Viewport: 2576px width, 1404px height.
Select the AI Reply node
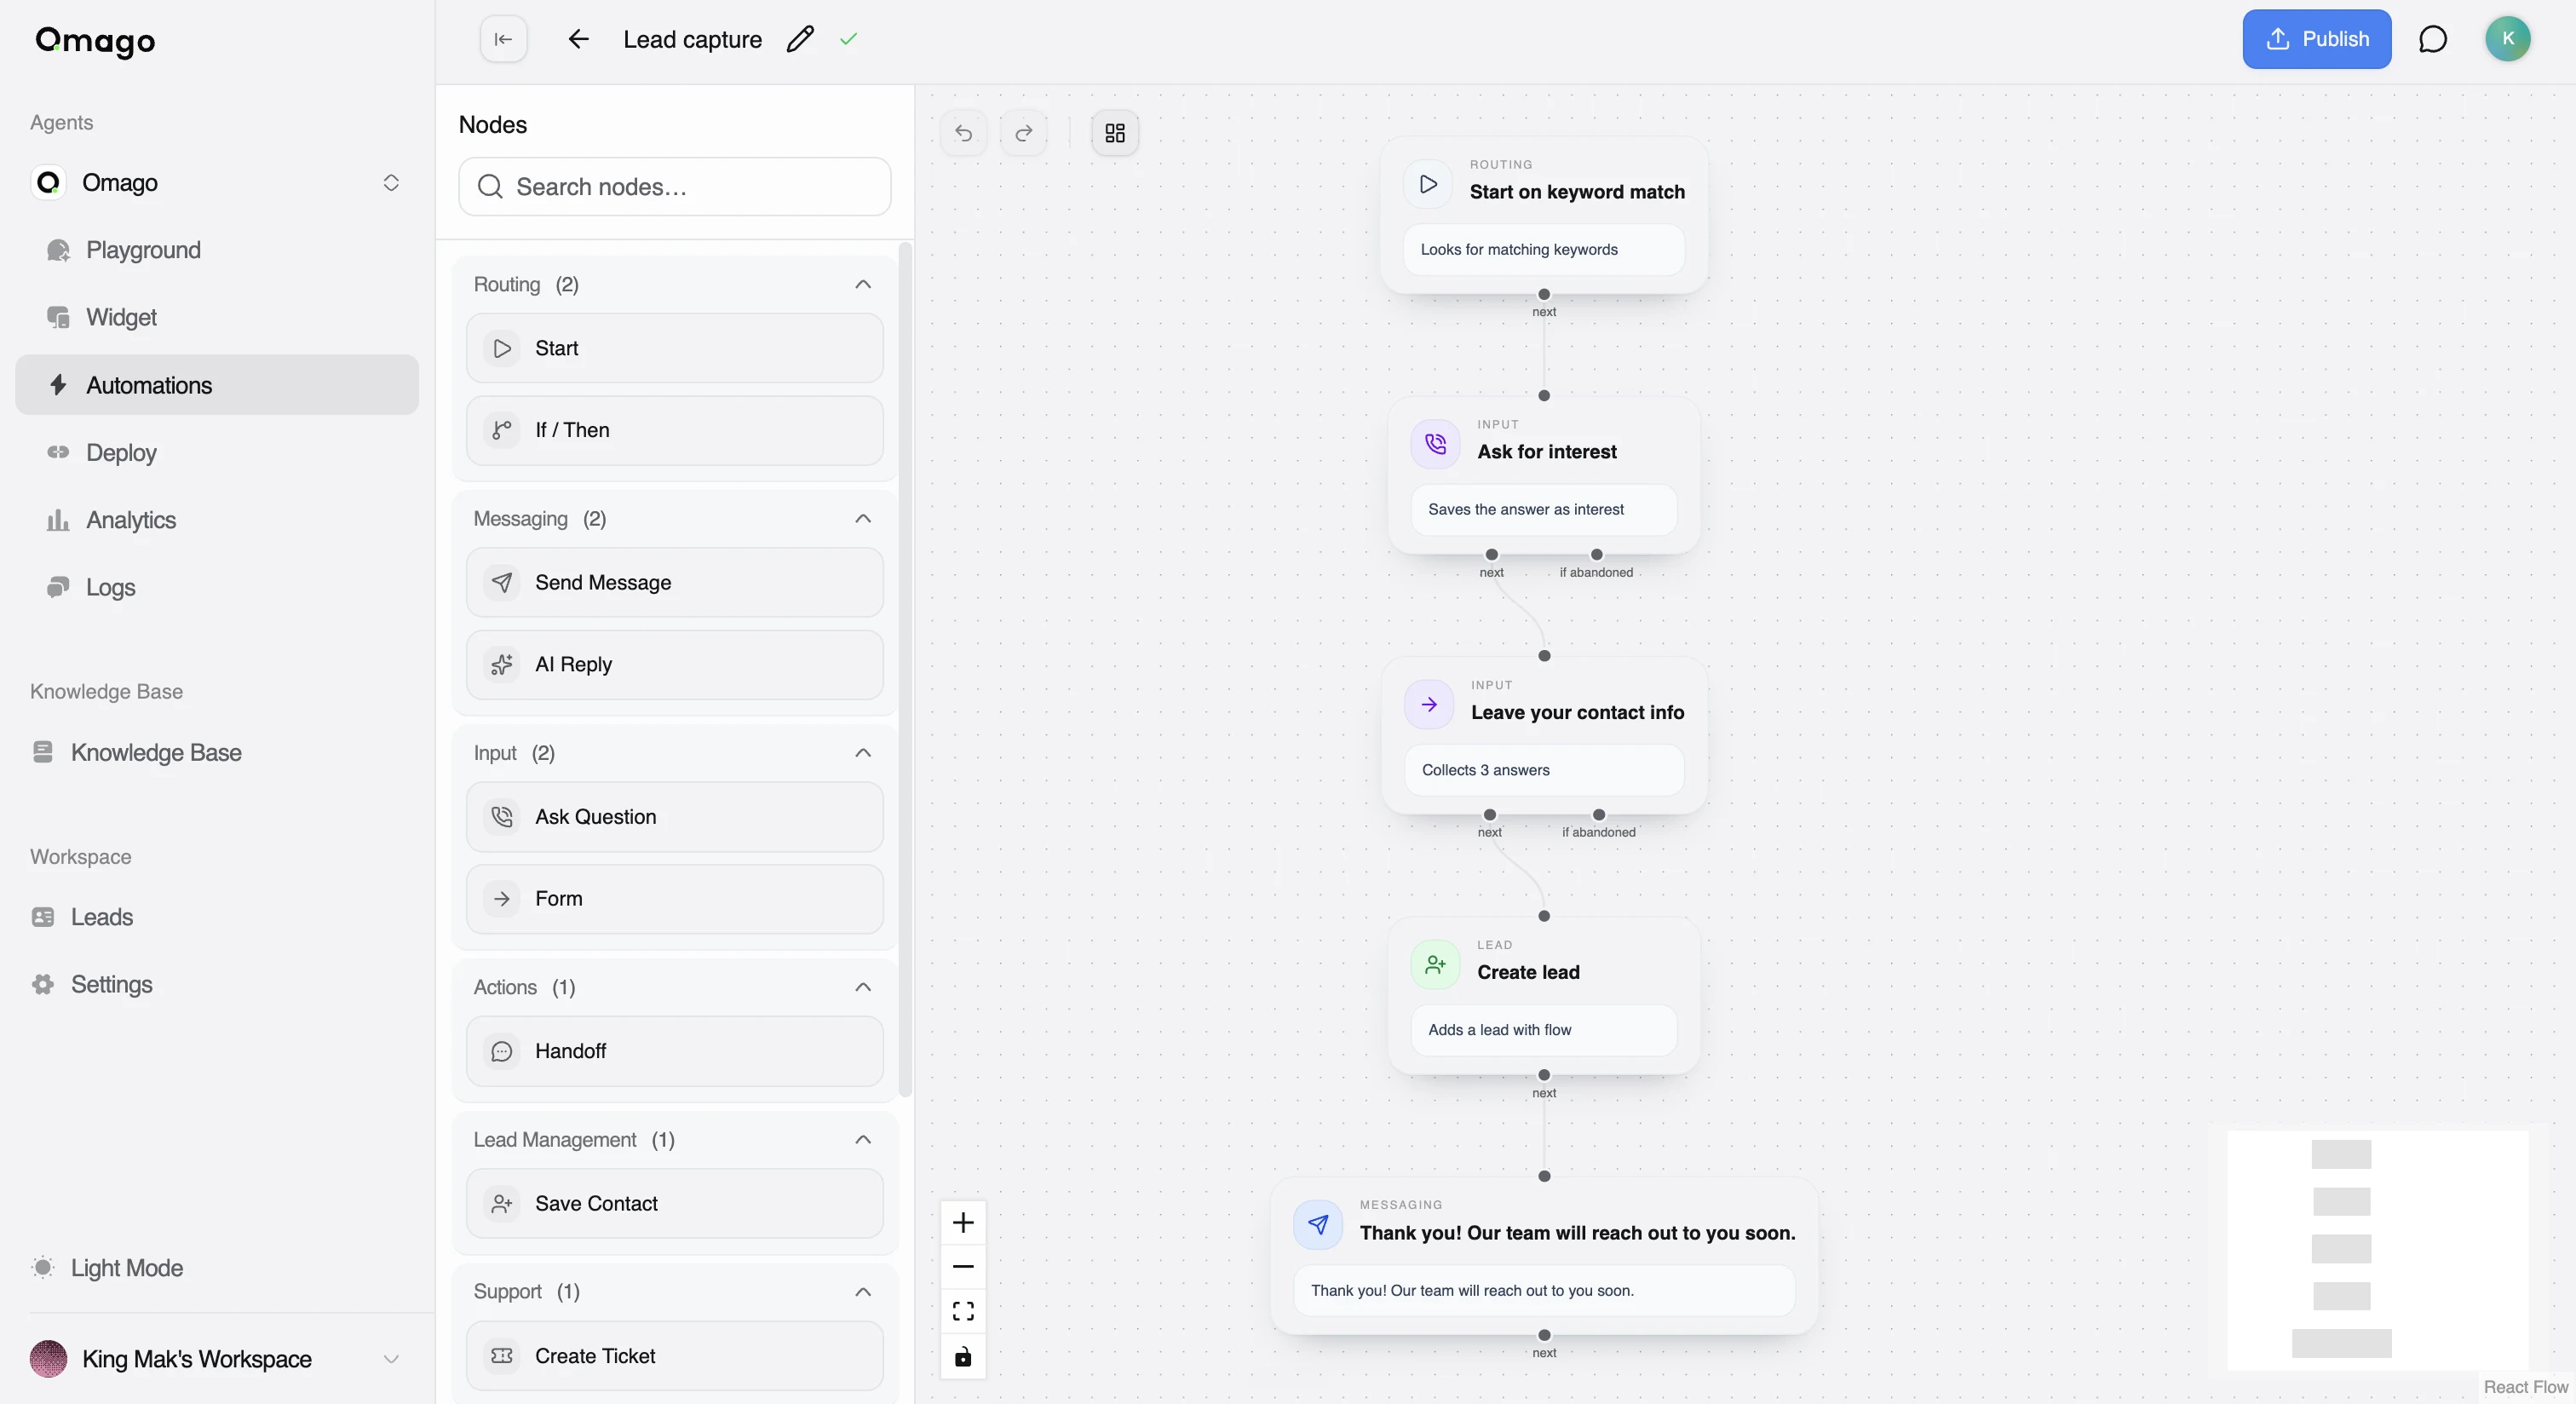pos(675,664)
